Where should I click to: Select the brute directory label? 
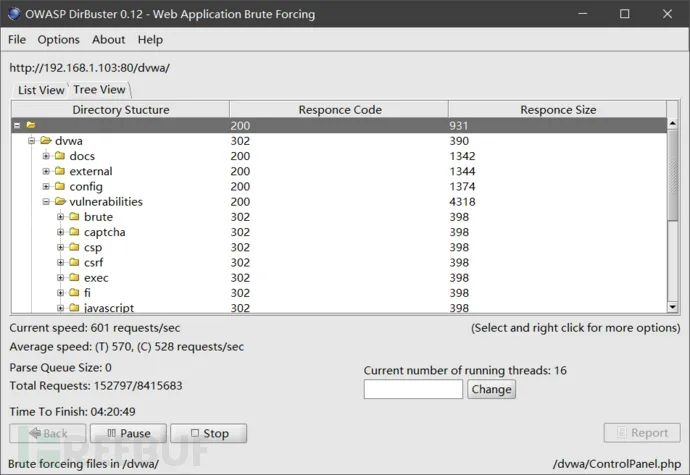coord(98,217)
